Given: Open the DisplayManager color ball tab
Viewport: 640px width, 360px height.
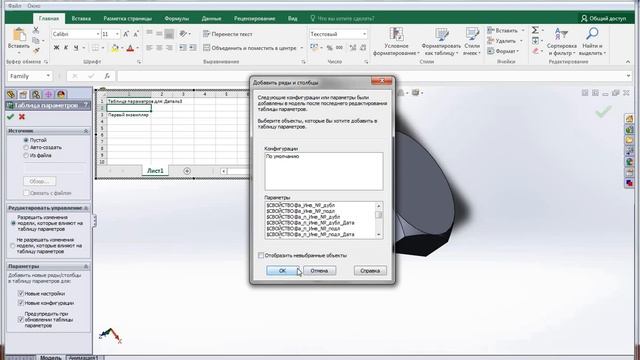Looking at the screenshot, I should tap(61, 94).
